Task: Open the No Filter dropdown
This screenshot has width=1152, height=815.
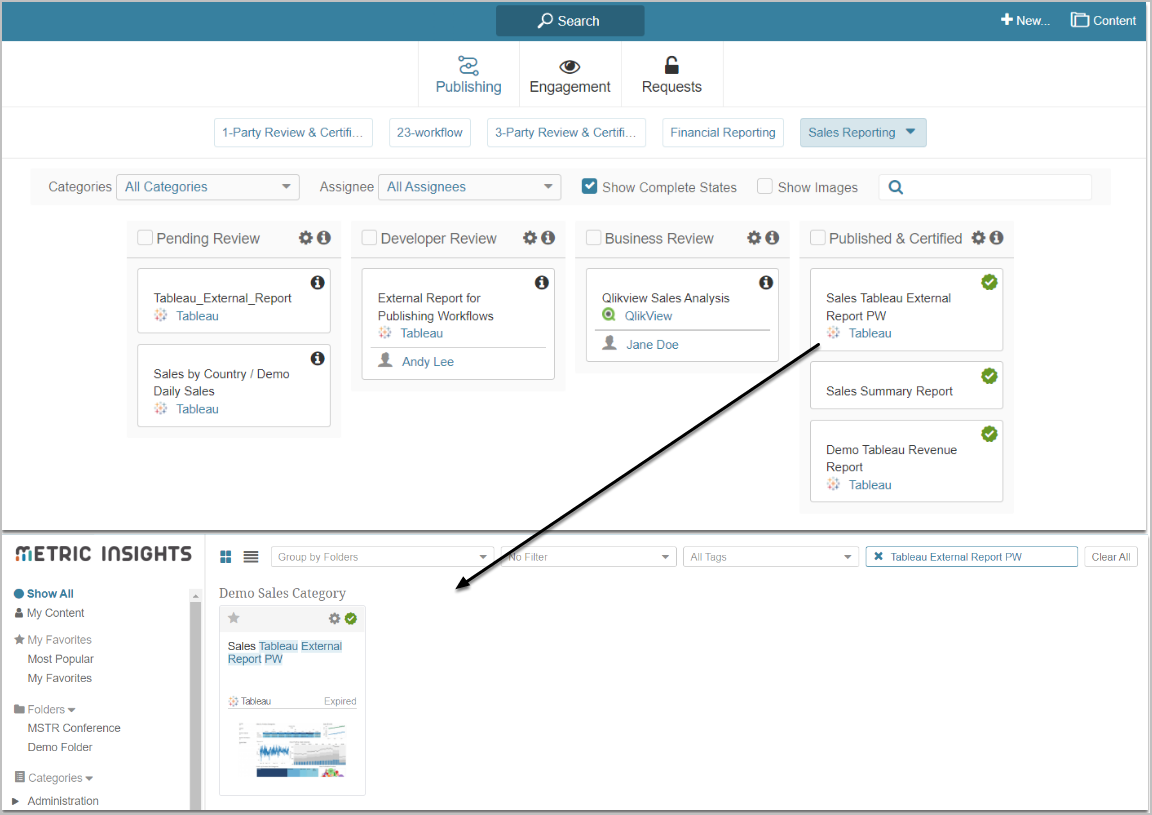Action: pyautogui.click(x=588, y=557)
